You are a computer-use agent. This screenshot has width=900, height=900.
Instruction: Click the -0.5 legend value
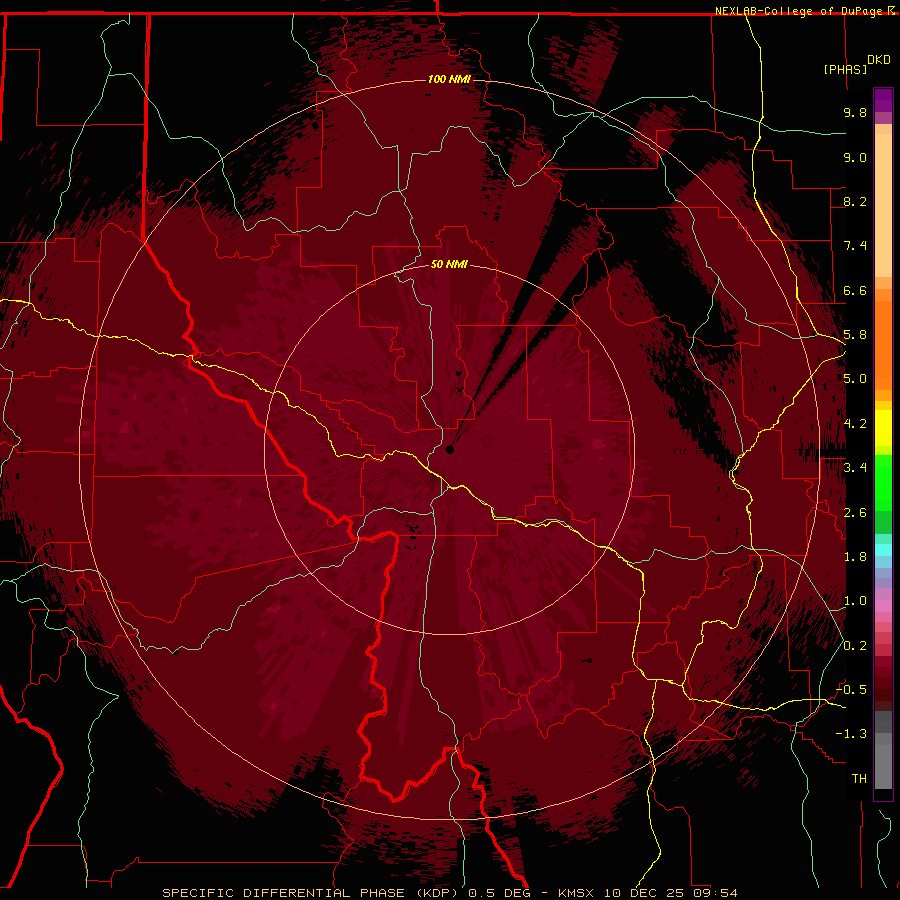[x=852, y=690]
